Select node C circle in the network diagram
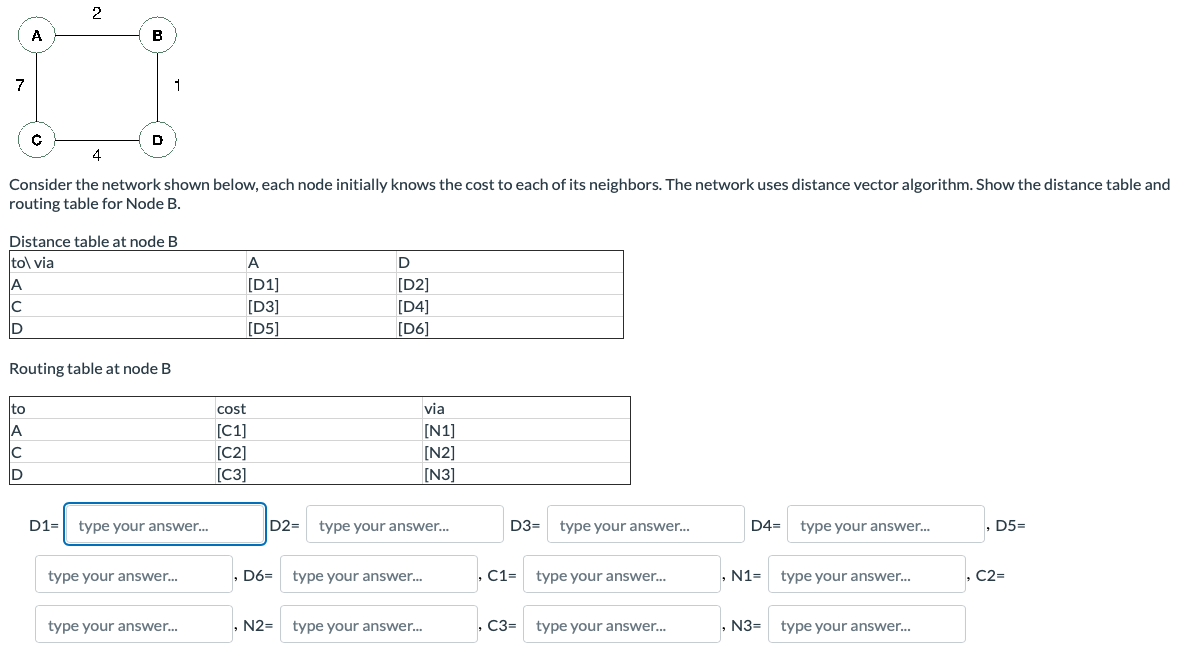 pyautogui.click(x=37, y=141)
